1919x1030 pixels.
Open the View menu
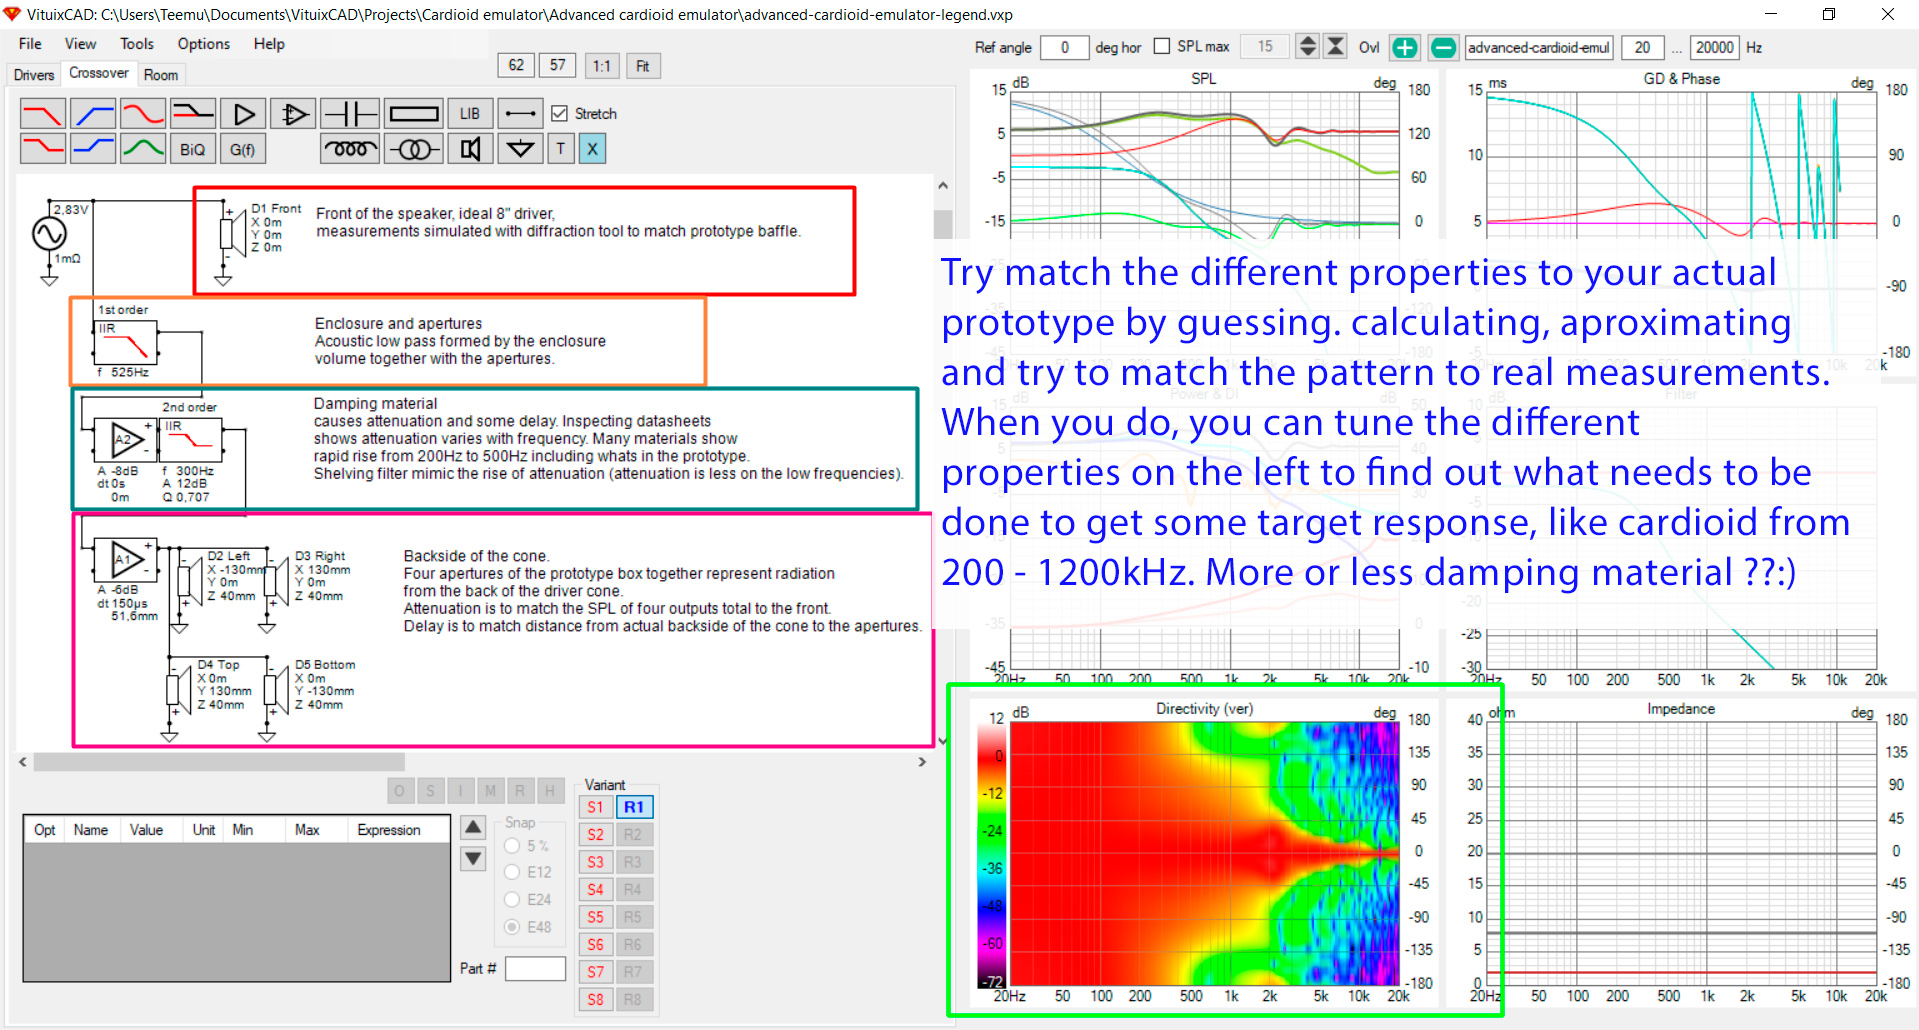point(80,44)
